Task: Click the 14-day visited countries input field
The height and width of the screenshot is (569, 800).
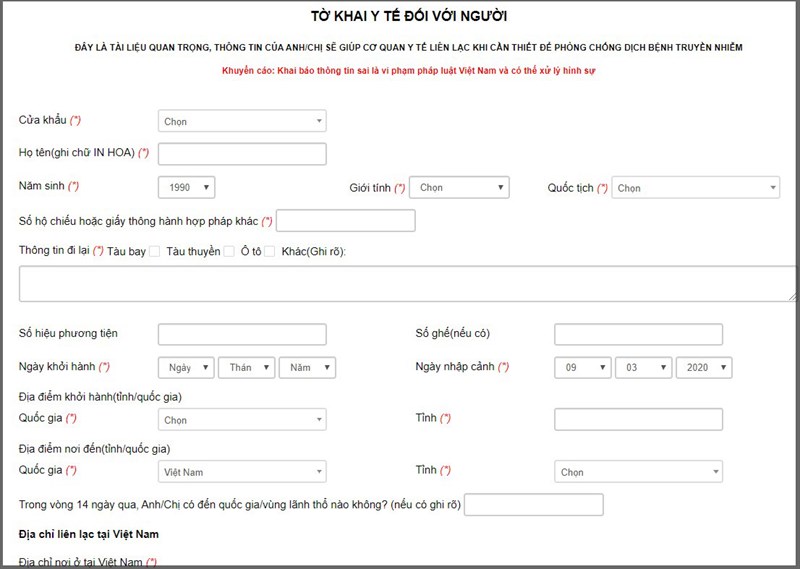Action: [534, 504]
